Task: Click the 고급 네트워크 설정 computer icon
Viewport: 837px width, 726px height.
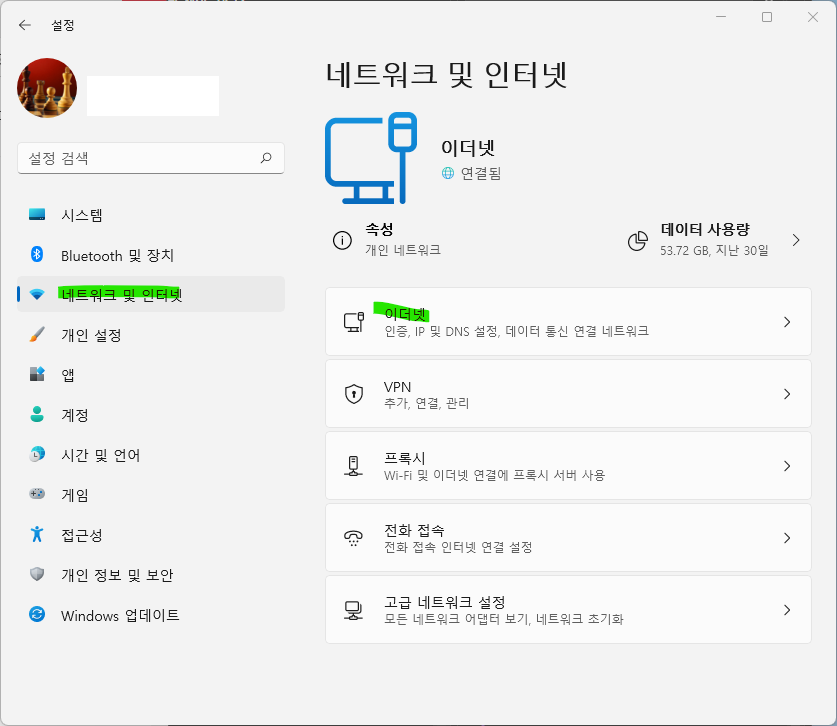Action: [353, 610]
